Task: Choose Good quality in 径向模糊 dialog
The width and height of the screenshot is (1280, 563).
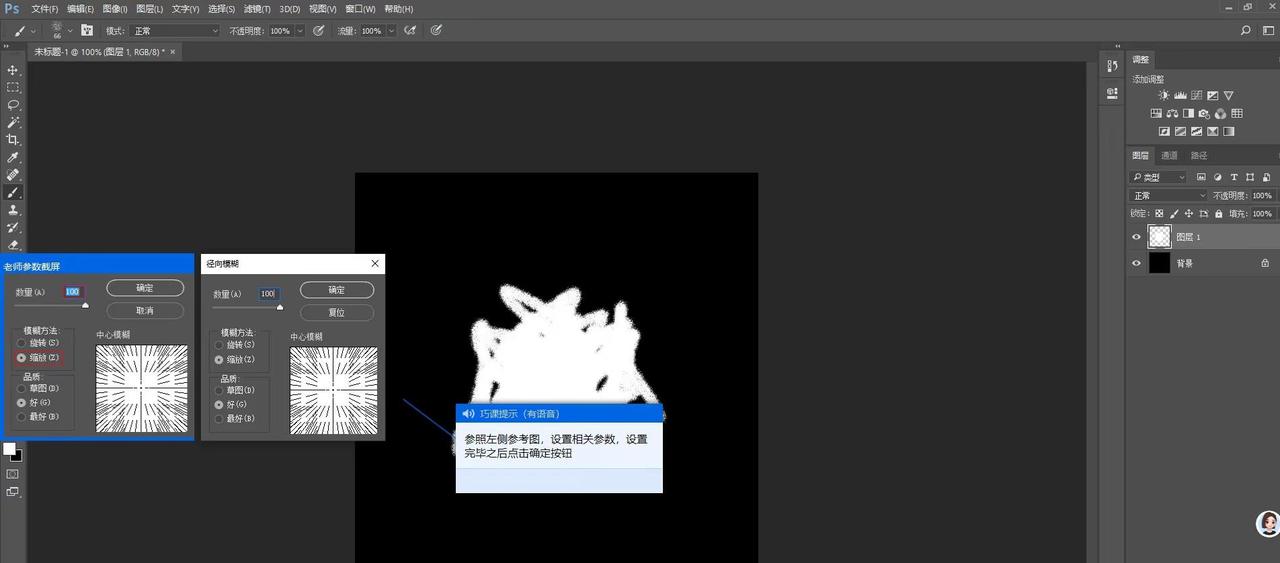Action: [x=219, y=404]
